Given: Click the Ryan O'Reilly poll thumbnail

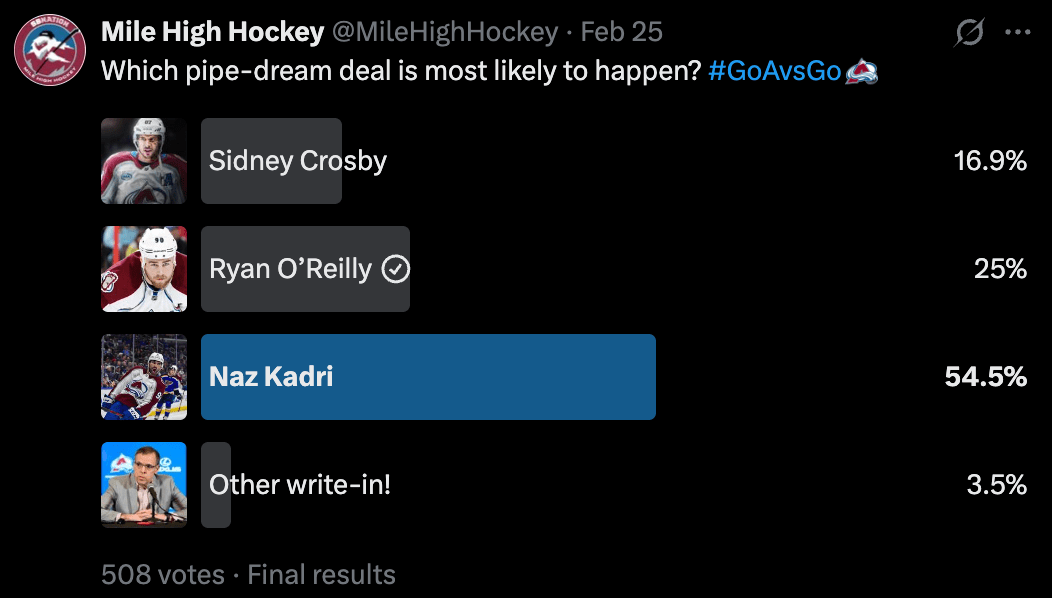Looking at the screenshot, I should point(144,269).
